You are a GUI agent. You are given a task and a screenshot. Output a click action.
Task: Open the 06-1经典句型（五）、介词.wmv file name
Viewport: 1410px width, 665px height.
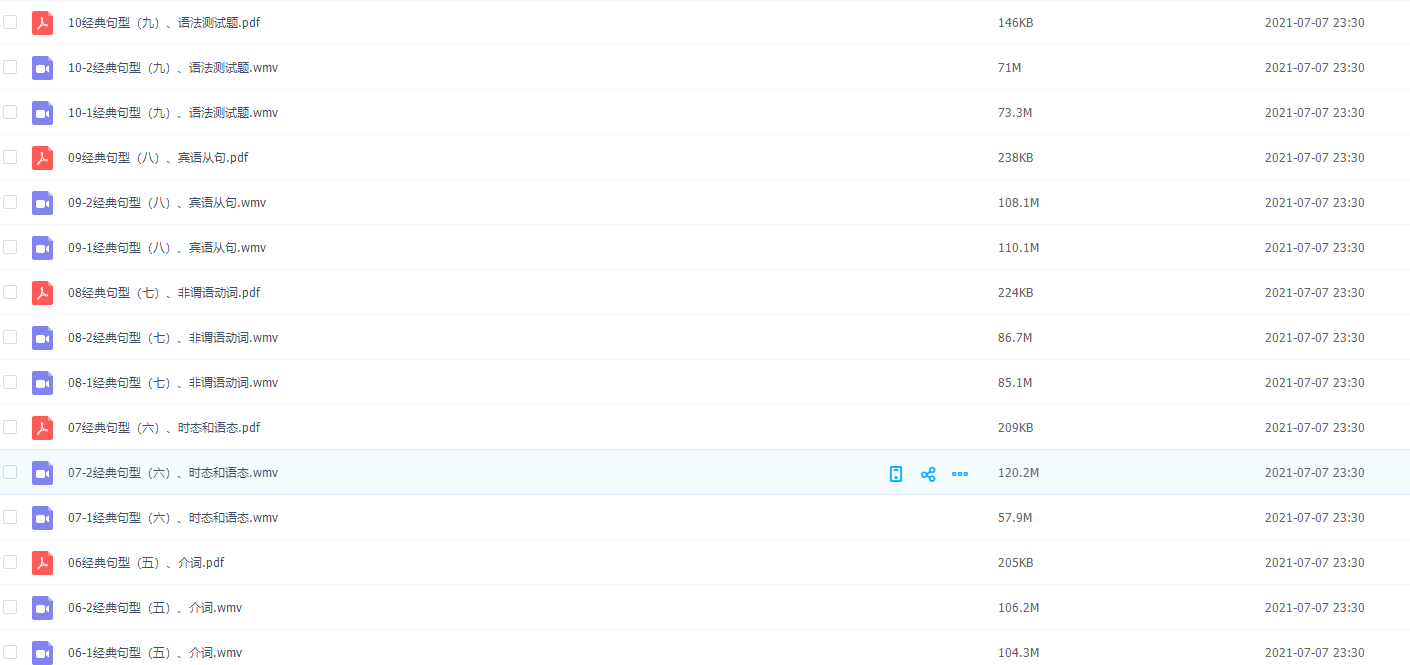tap(155, 653)
